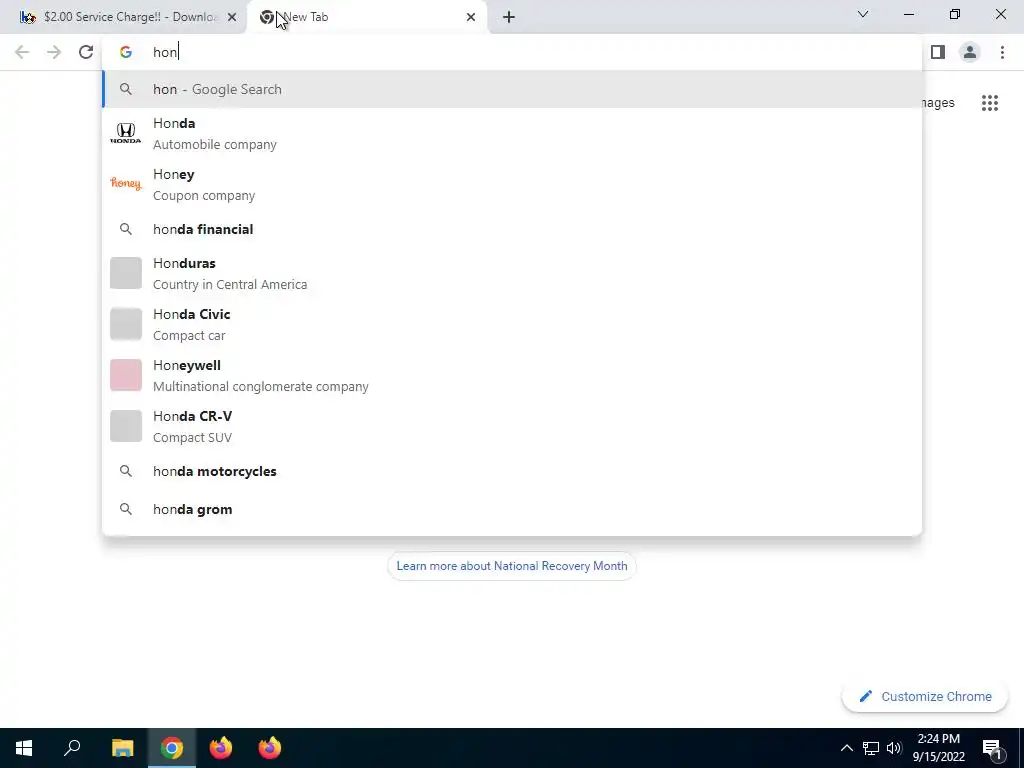The height and width of the screenshot is (768, 1024).
Task: Go back using the back arrow
Action: coord(22,52)
